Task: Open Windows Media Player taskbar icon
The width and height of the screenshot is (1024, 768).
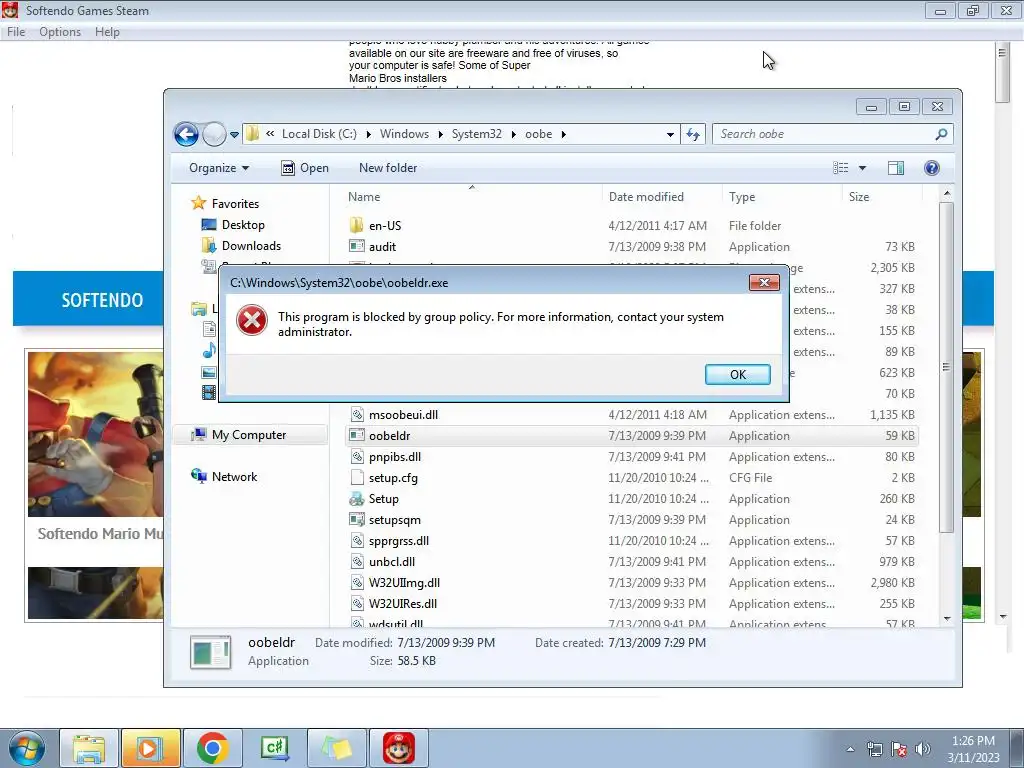Action: click(x=150, y=748)
